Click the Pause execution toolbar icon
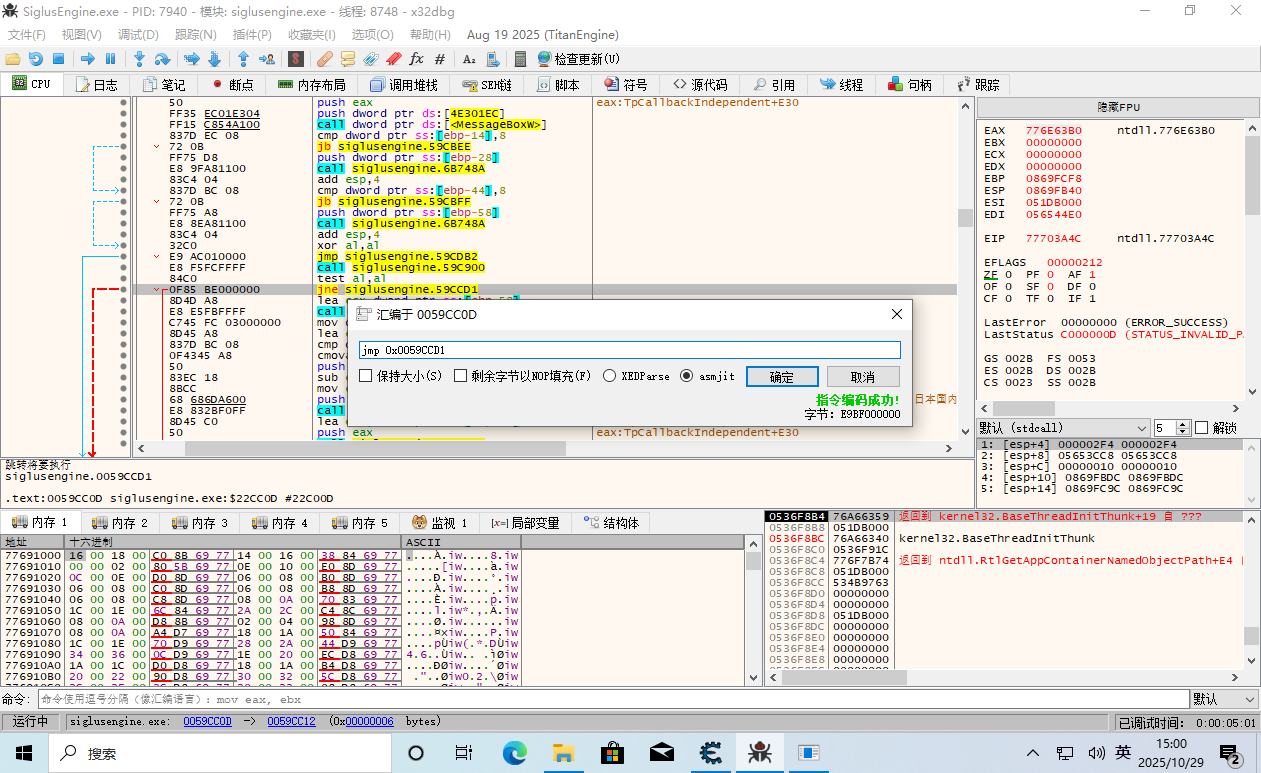Image resolution: width=1261 pixels, height=773 pixels. [111, 59]
